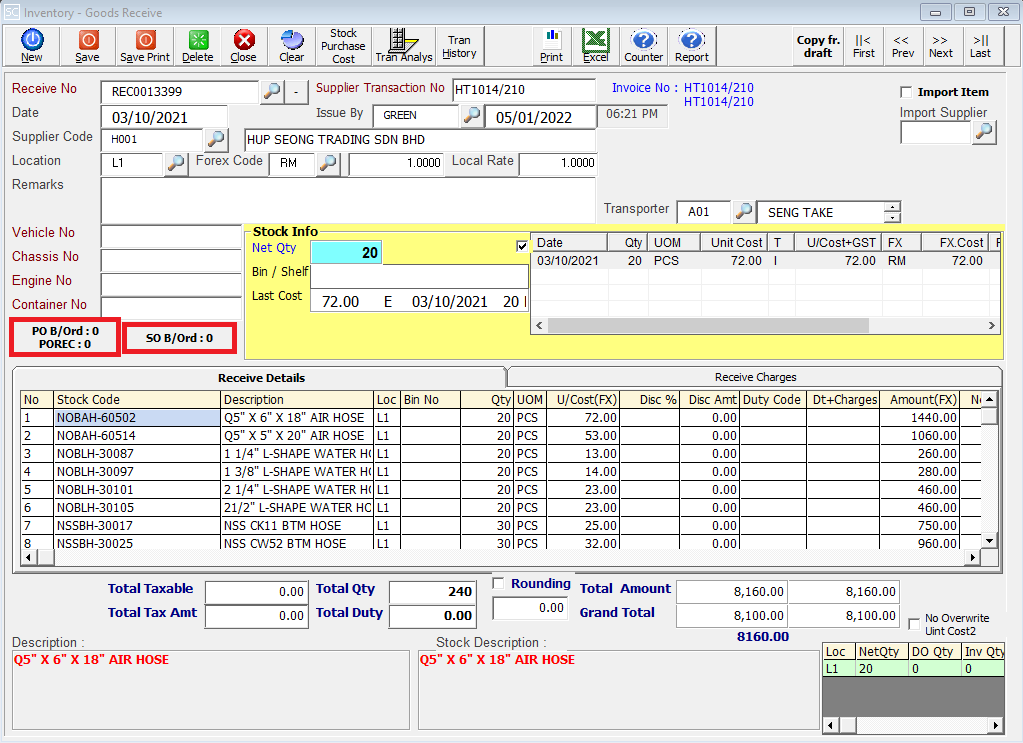Click the Net Qty field showing 20

[346, 252]
